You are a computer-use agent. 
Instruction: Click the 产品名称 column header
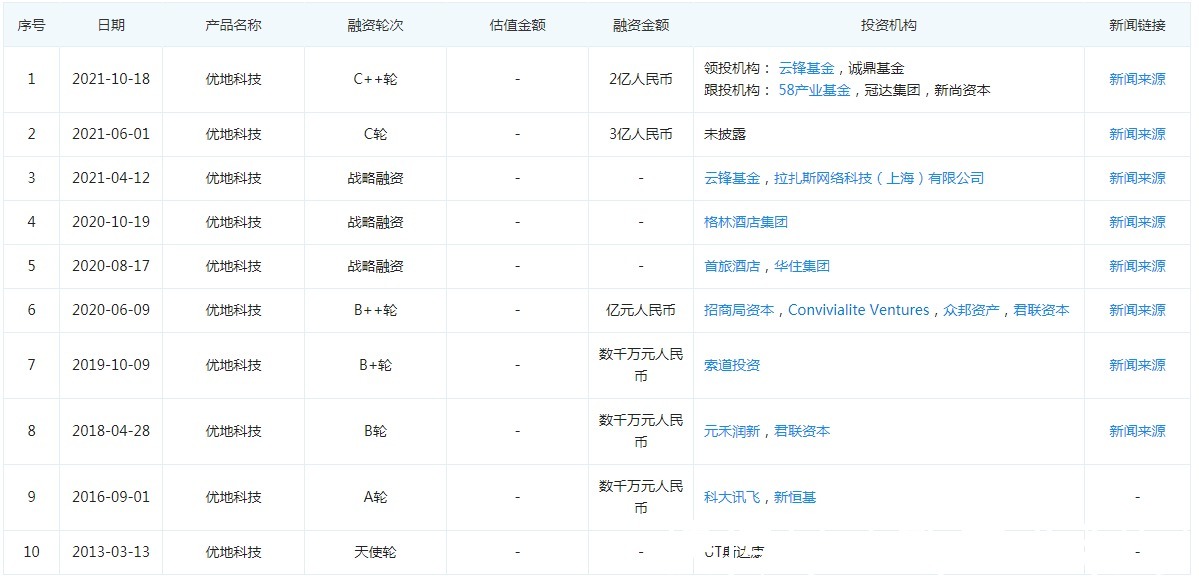click(x=233, y=24)
